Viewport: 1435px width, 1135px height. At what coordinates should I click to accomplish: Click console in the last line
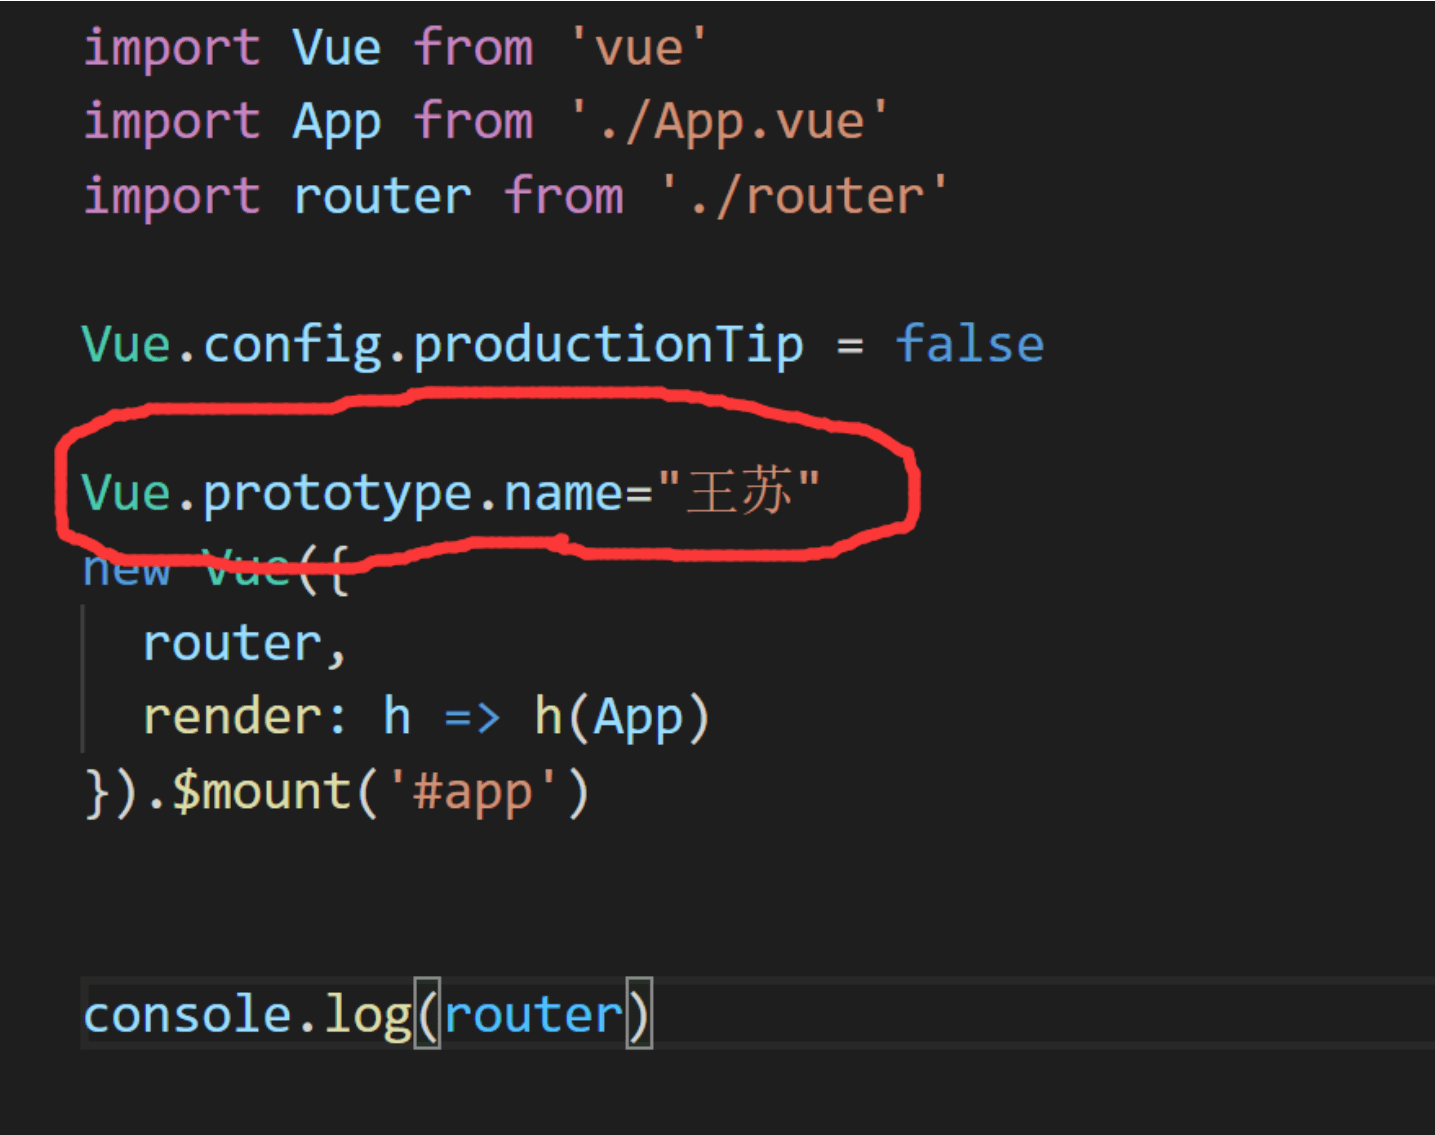click(187, 1014)
